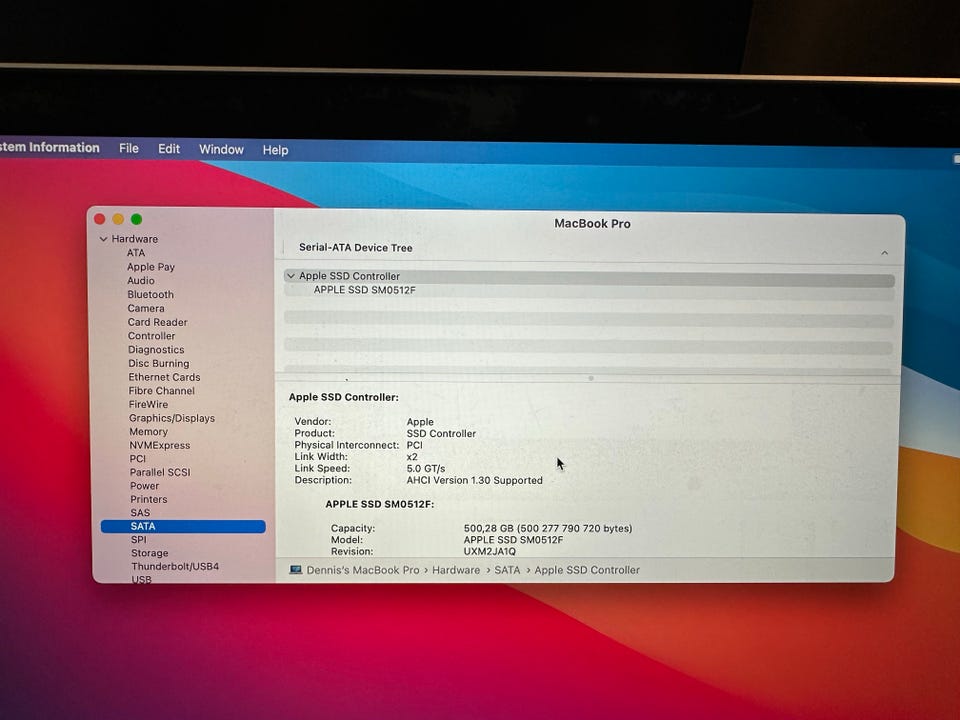Click SATA in the path bar
Viewport: 960px width, 720px height.
[508, 570]
